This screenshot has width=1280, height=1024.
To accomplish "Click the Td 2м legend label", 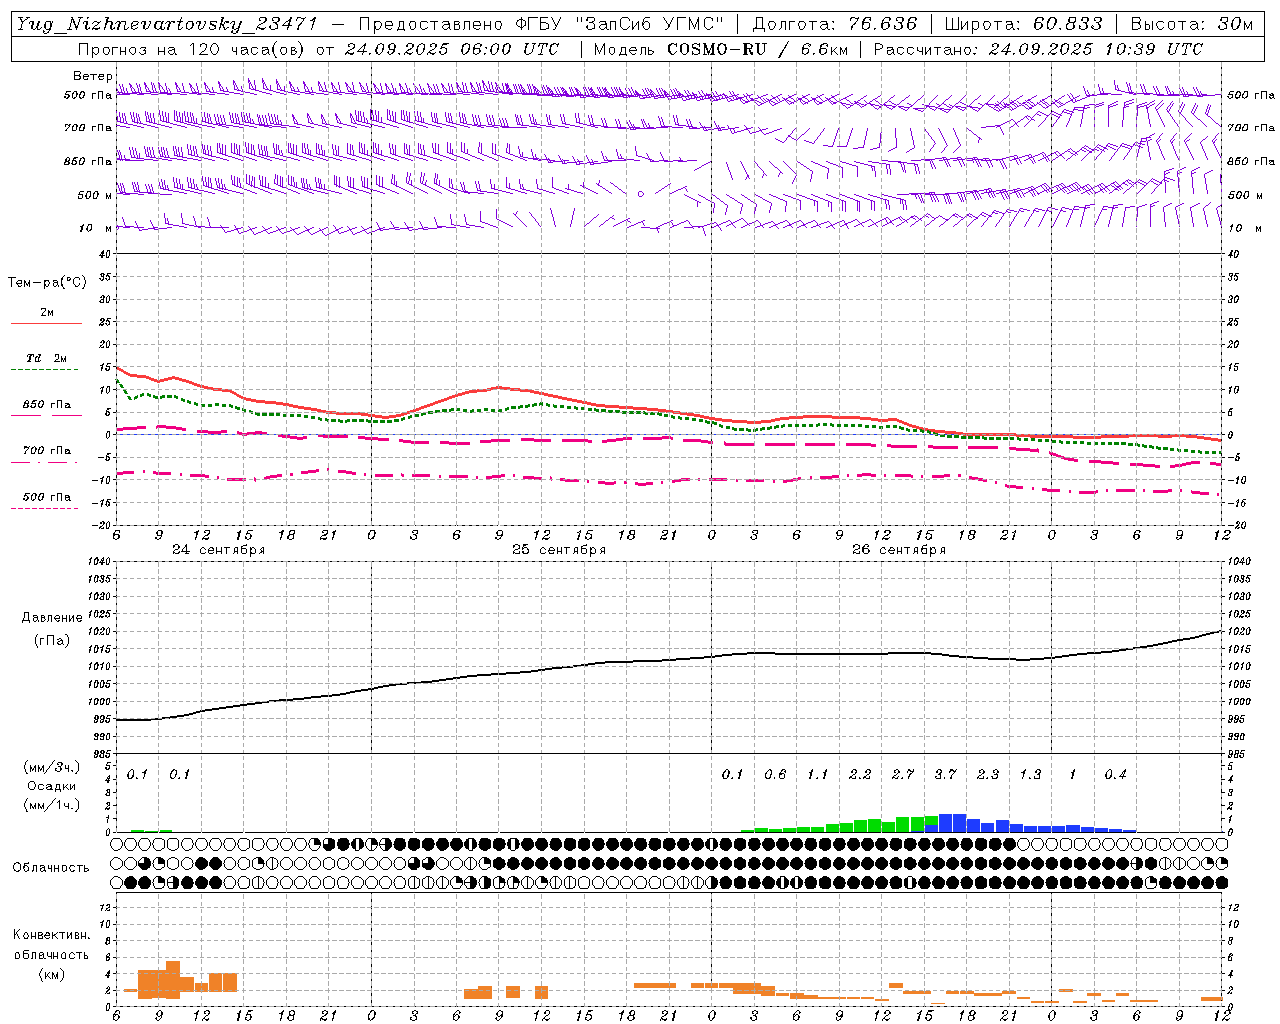I will [x=47, y=358].
